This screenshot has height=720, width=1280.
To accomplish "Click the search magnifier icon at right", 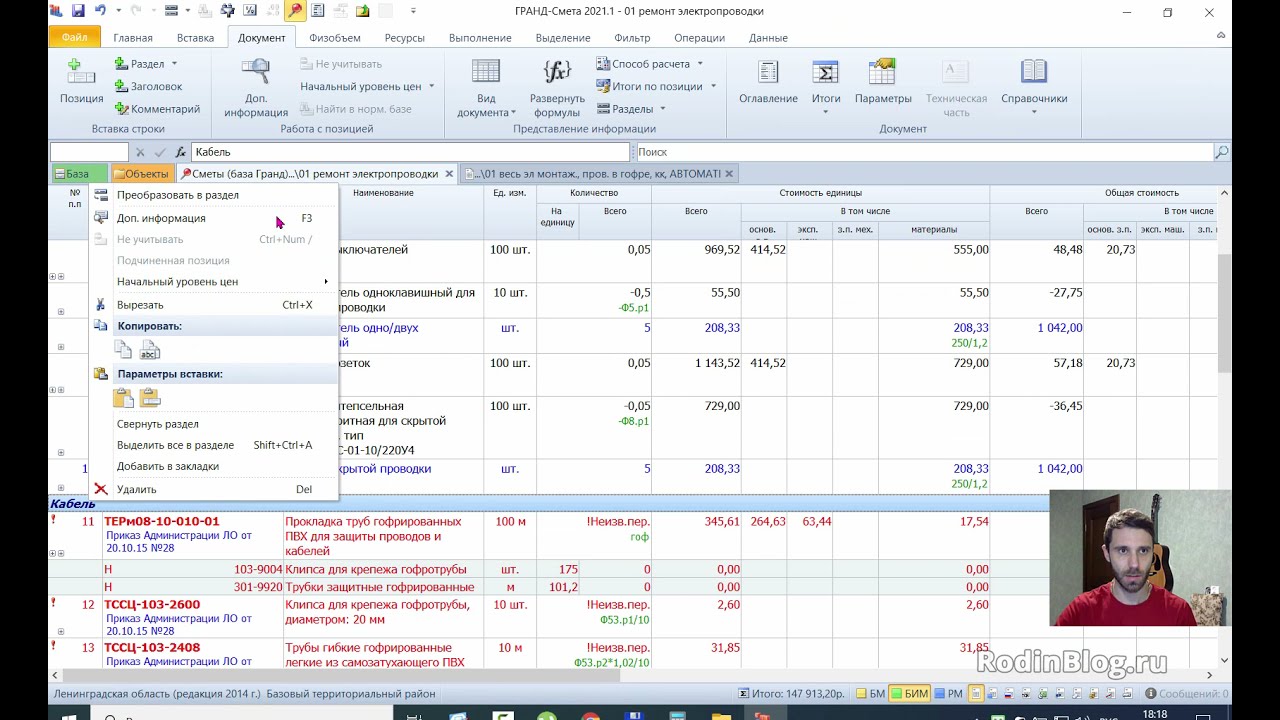I will pyautogui.click(x=1221, y=152).
